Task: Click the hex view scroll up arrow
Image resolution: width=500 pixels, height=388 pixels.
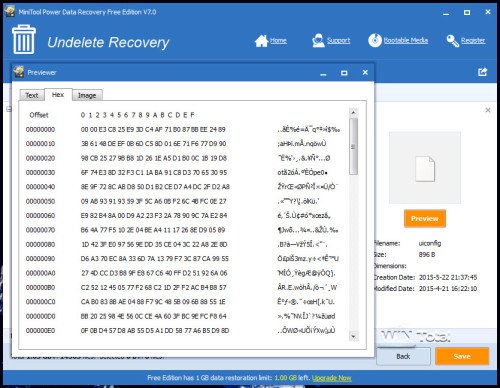Action: tap(354, 112)
